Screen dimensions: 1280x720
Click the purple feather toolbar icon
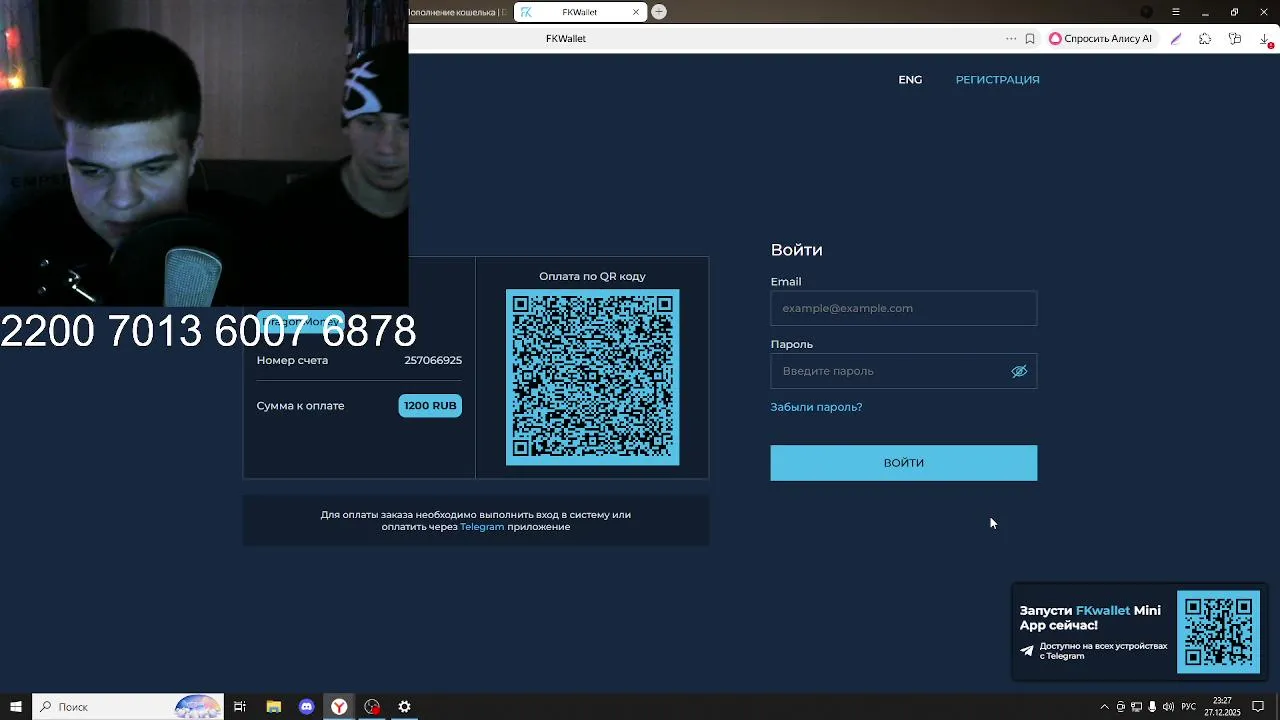point(1176,39)
